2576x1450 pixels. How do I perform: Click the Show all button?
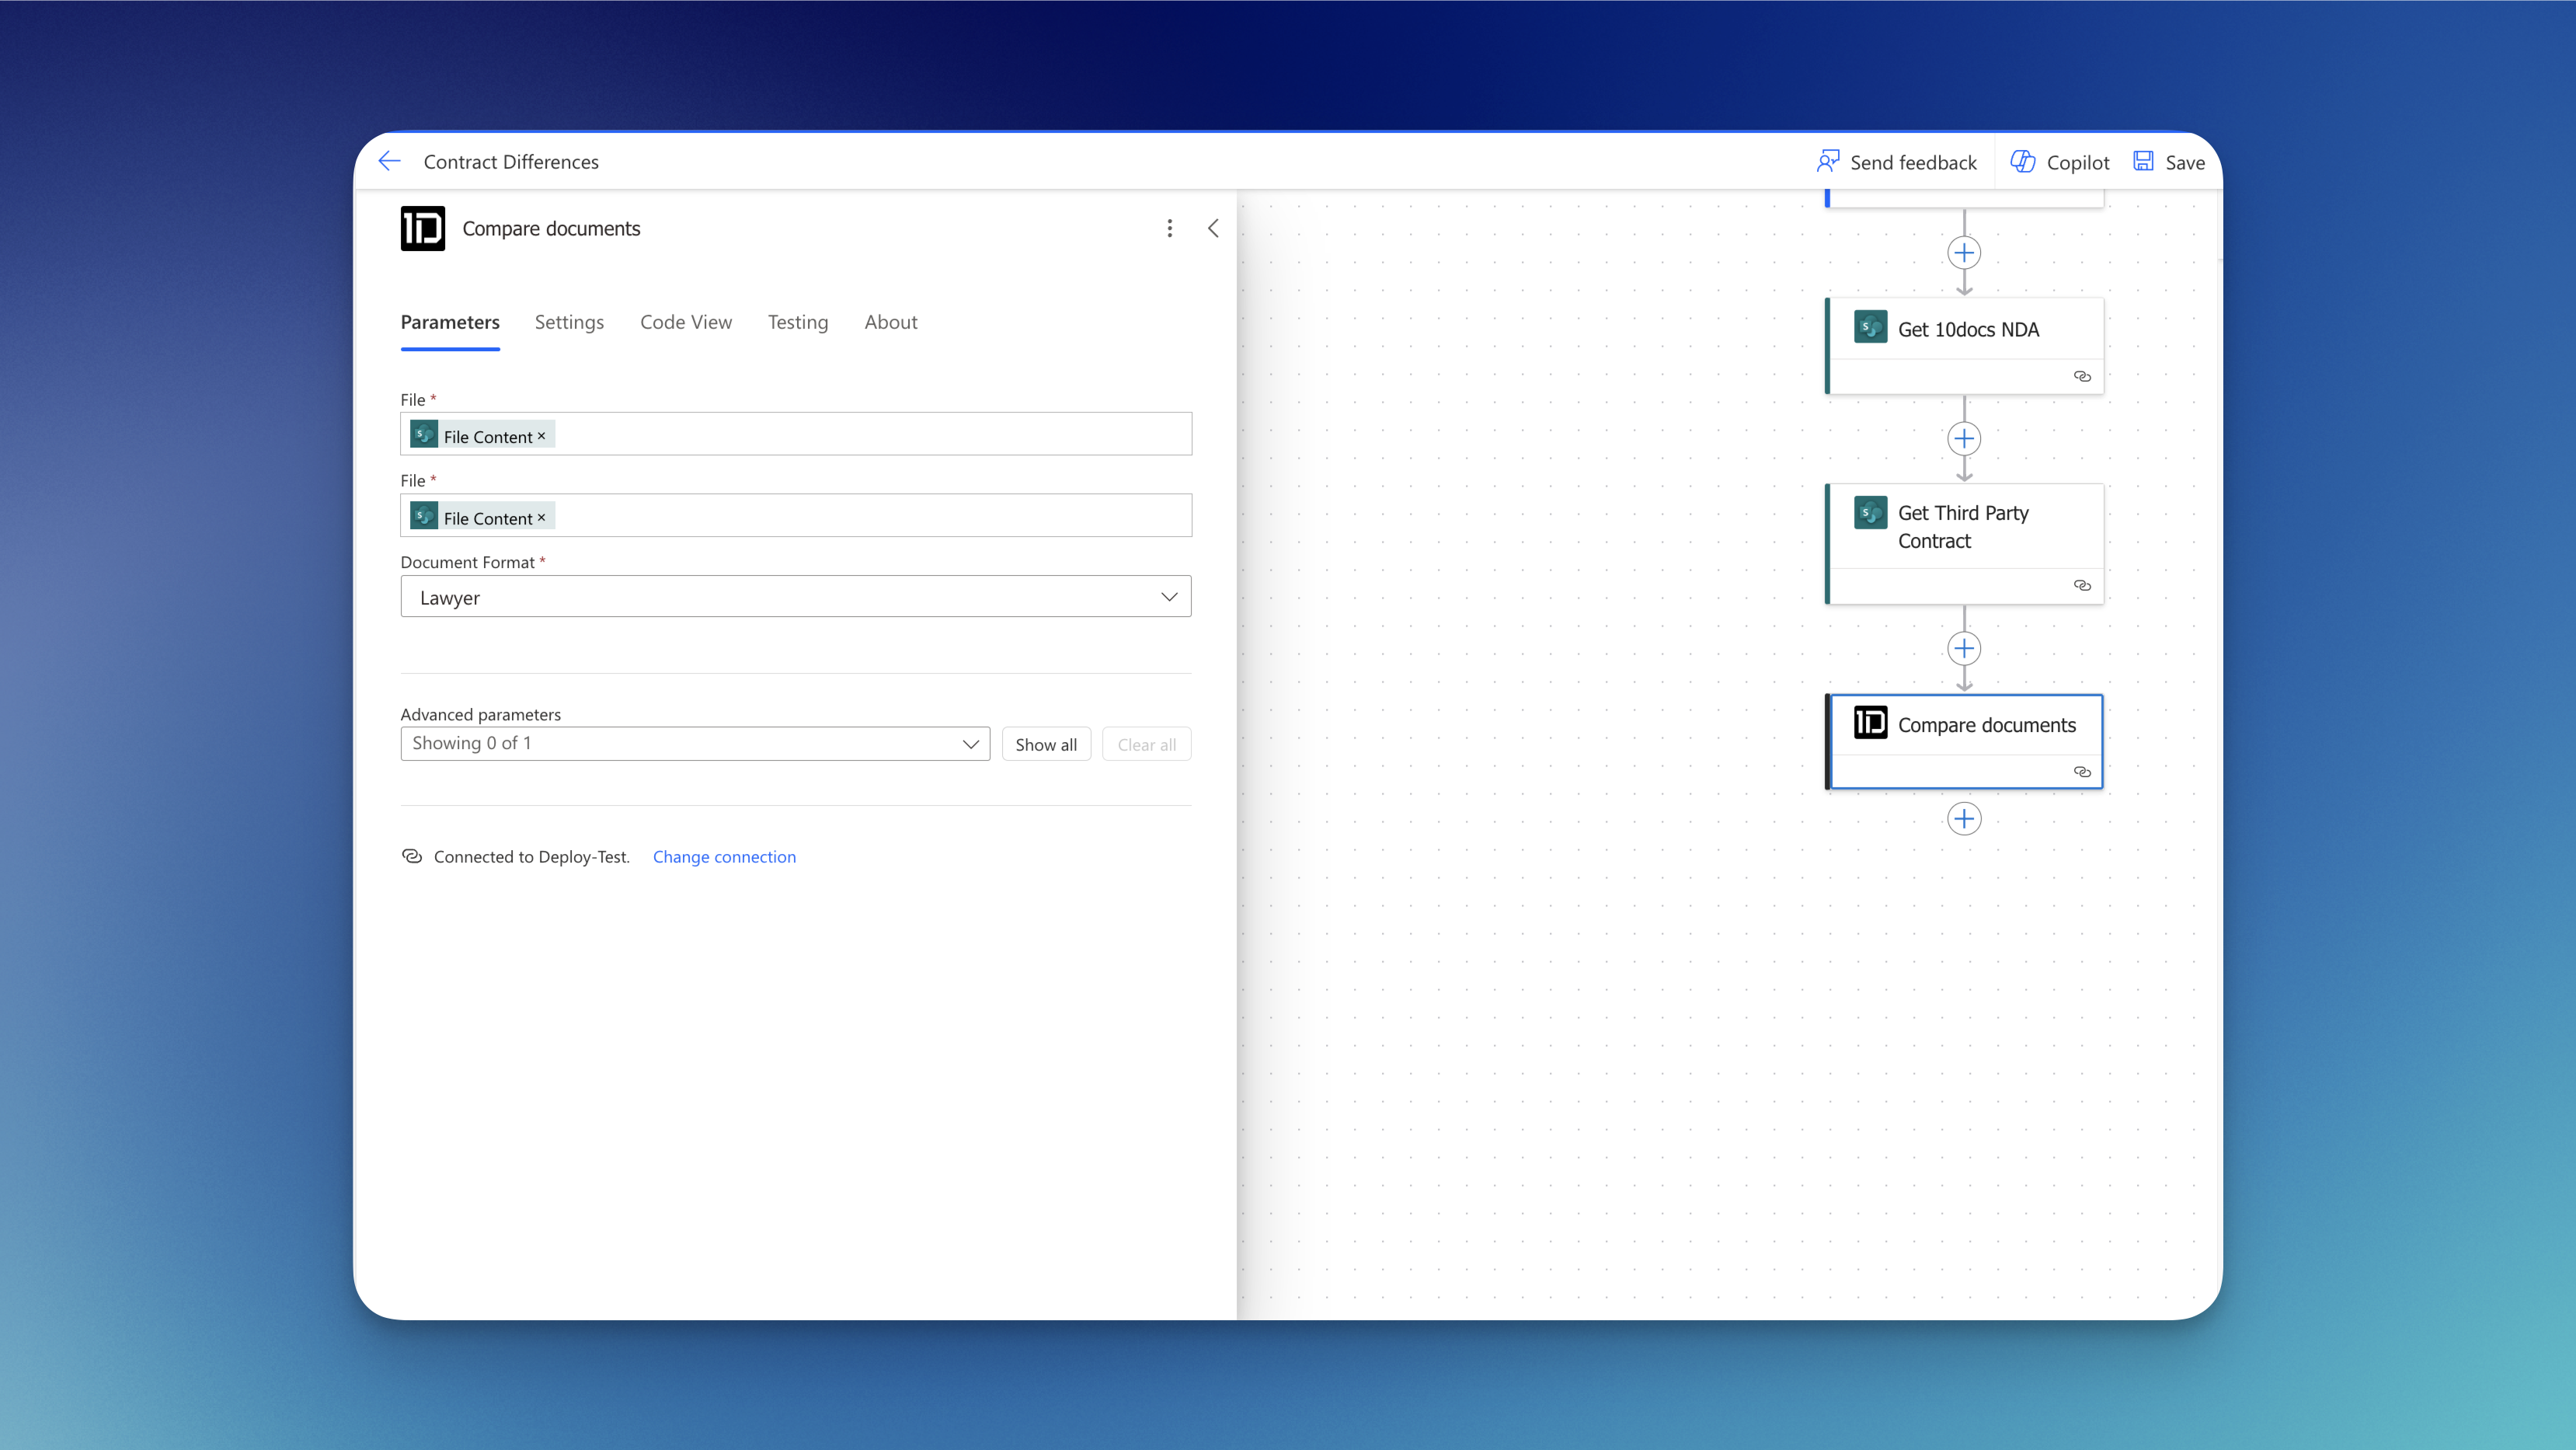click(x=1045, y=744)
